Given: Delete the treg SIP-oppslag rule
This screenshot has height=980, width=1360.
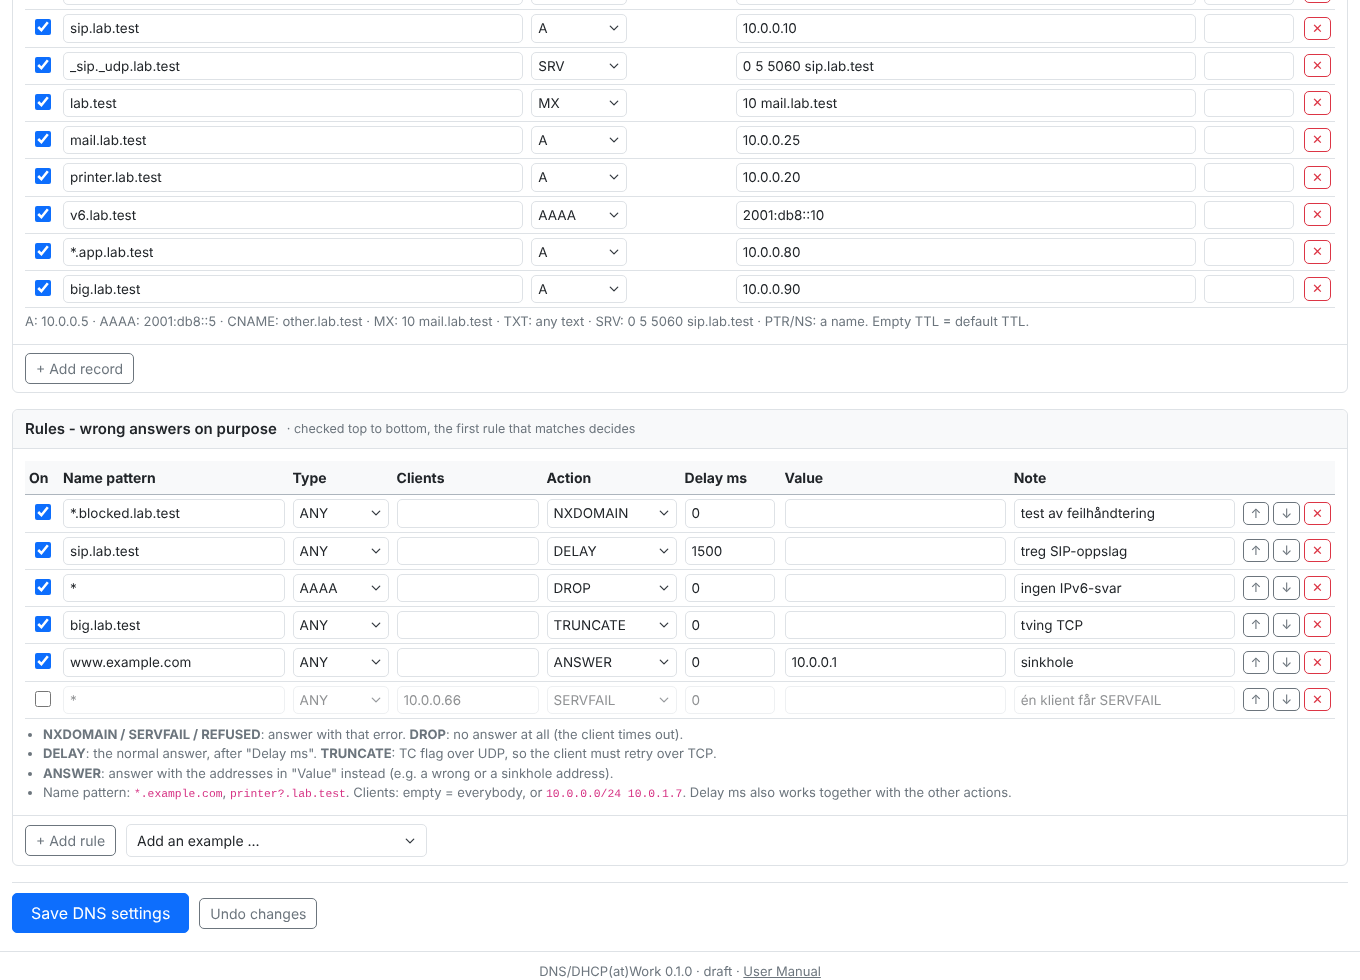Looking at the screenshot, I should point(1318,551).
